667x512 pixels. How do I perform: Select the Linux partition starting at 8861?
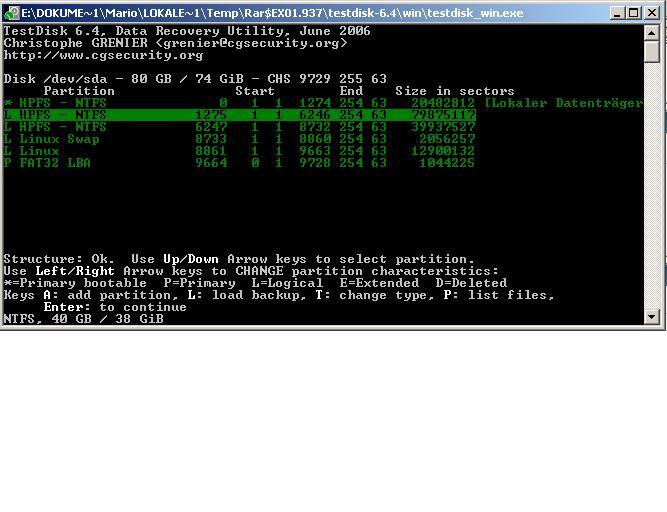click(238, 151)
